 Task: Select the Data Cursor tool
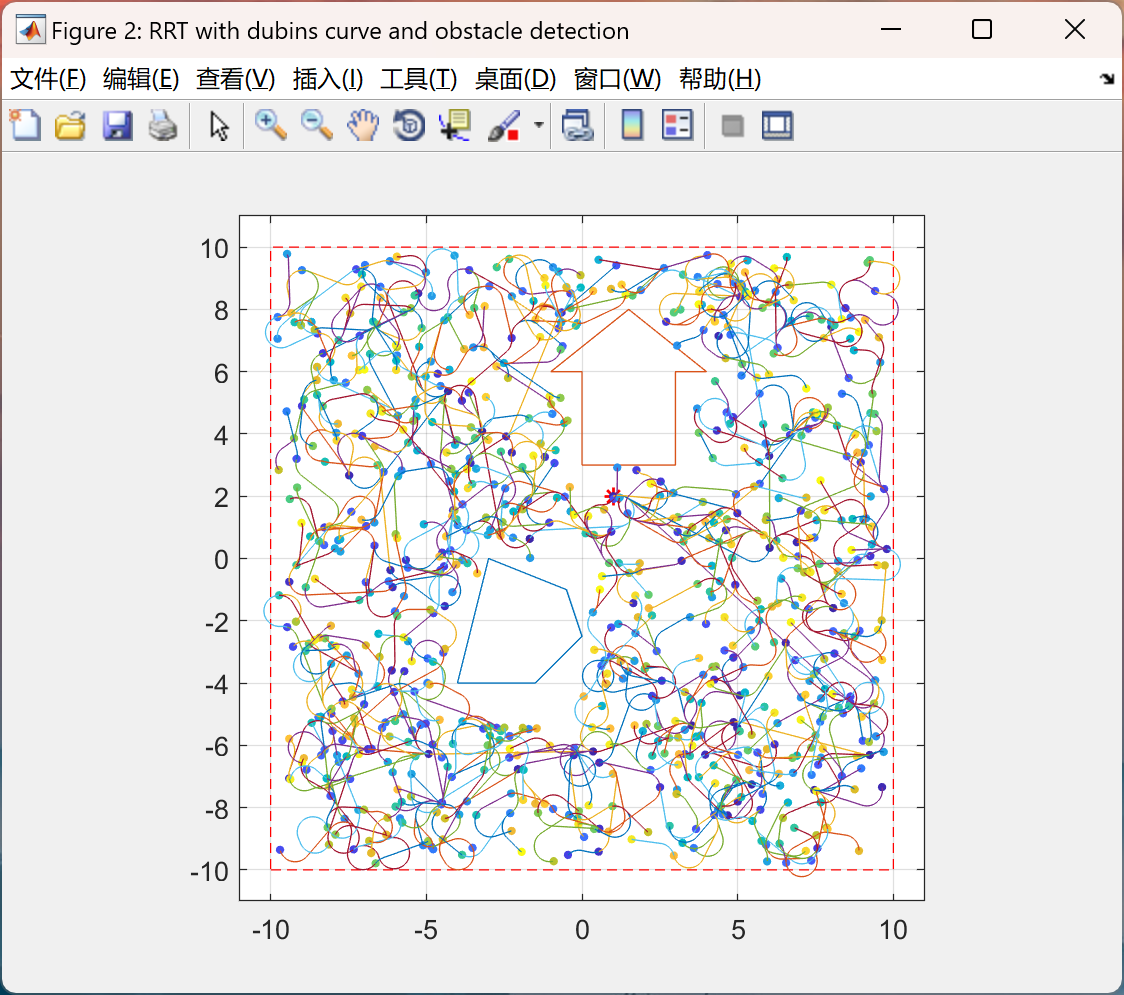click(455, 126)
